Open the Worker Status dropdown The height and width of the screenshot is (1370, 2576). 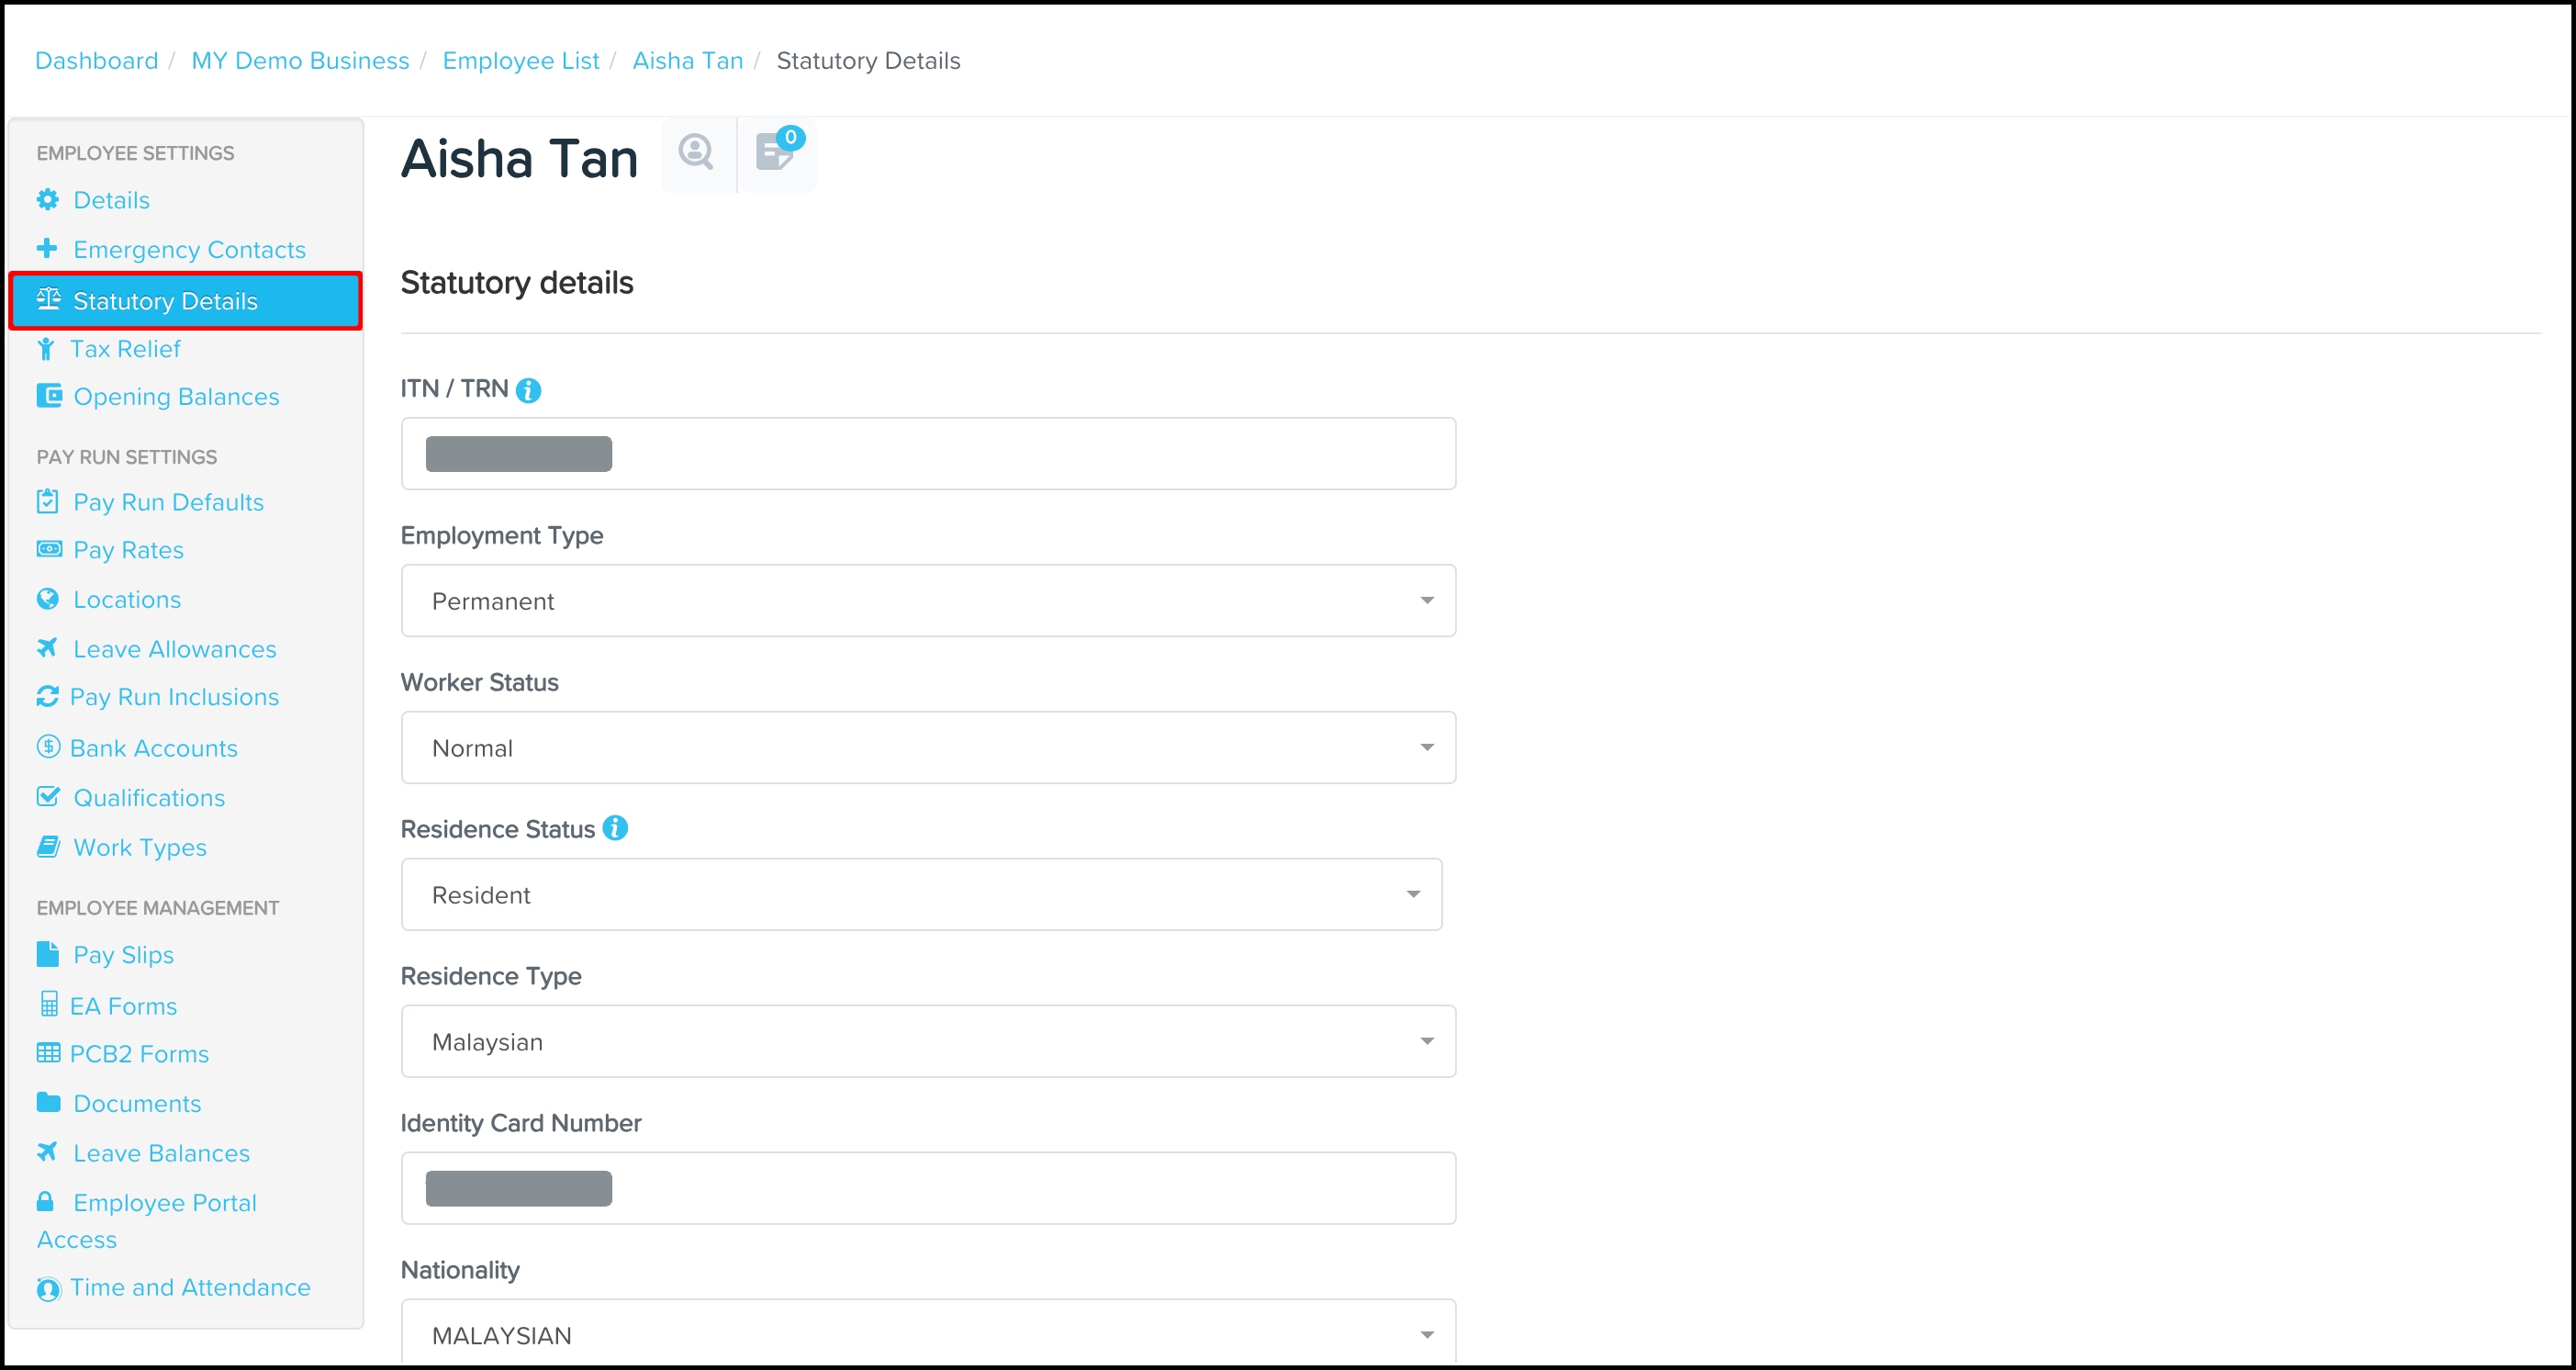pos(927,748)
